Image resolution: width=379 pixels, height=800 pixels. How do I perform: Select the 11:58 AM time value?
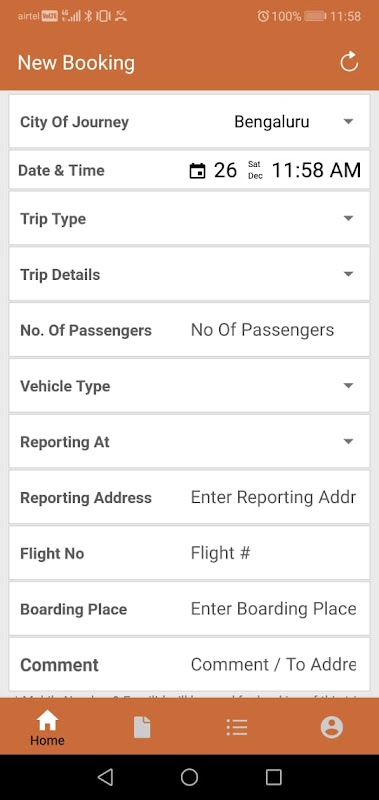point(316,170)
